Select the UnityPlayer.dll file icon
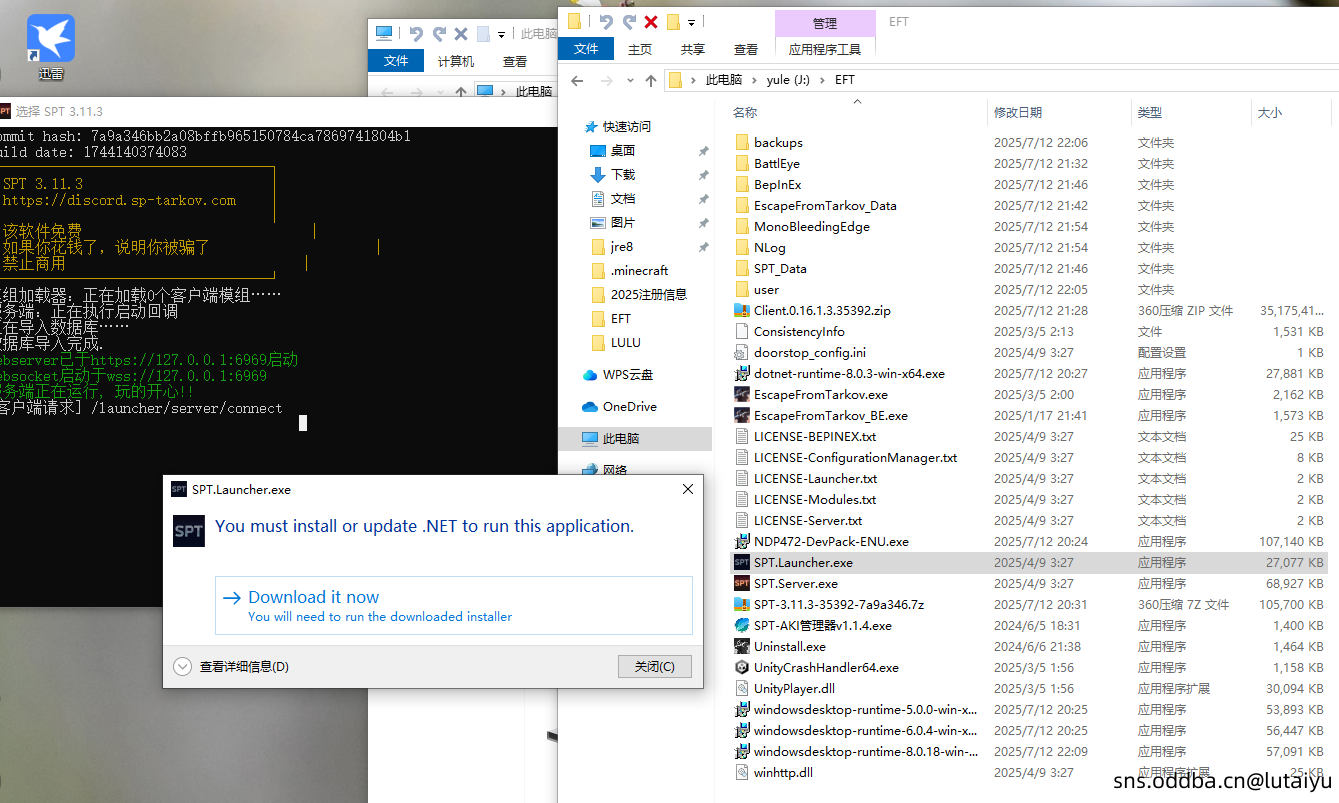 coord(741,688)
